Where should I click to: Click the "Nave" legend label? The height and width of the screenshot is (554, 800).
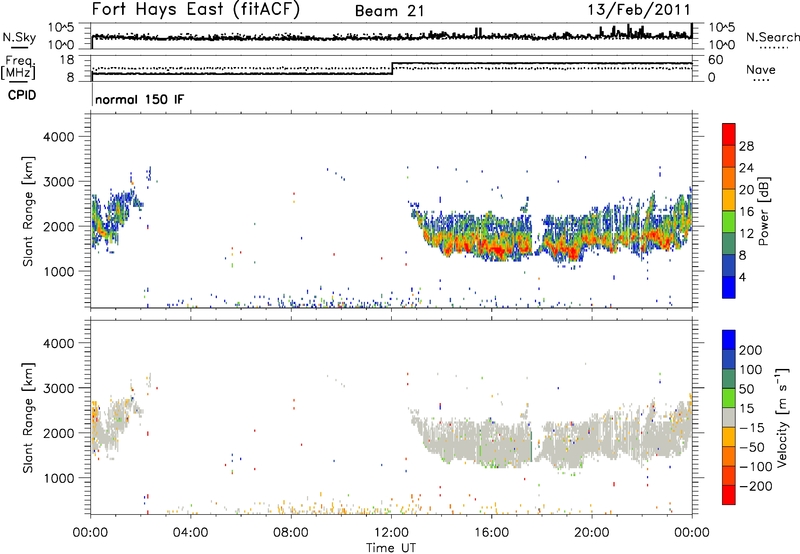761,70
